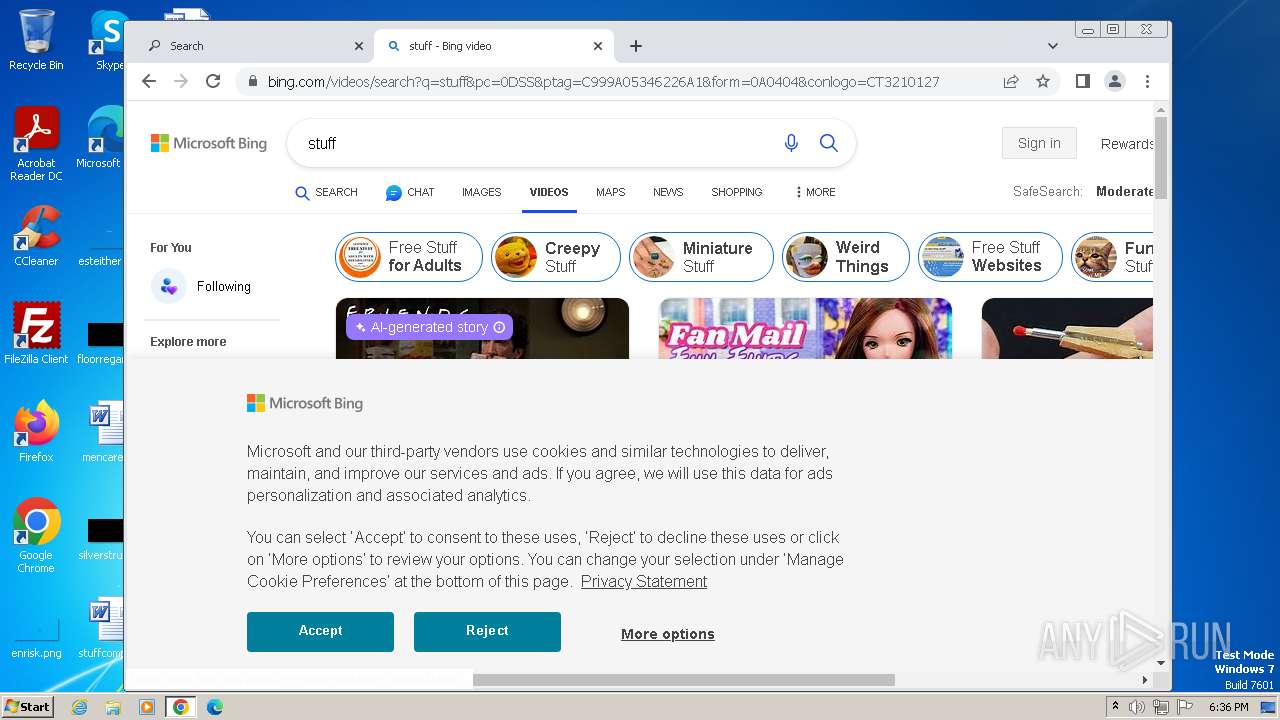Open the Windows Start menu
The width and height of the screenshot is (1280, 720).
pos(27,707)
